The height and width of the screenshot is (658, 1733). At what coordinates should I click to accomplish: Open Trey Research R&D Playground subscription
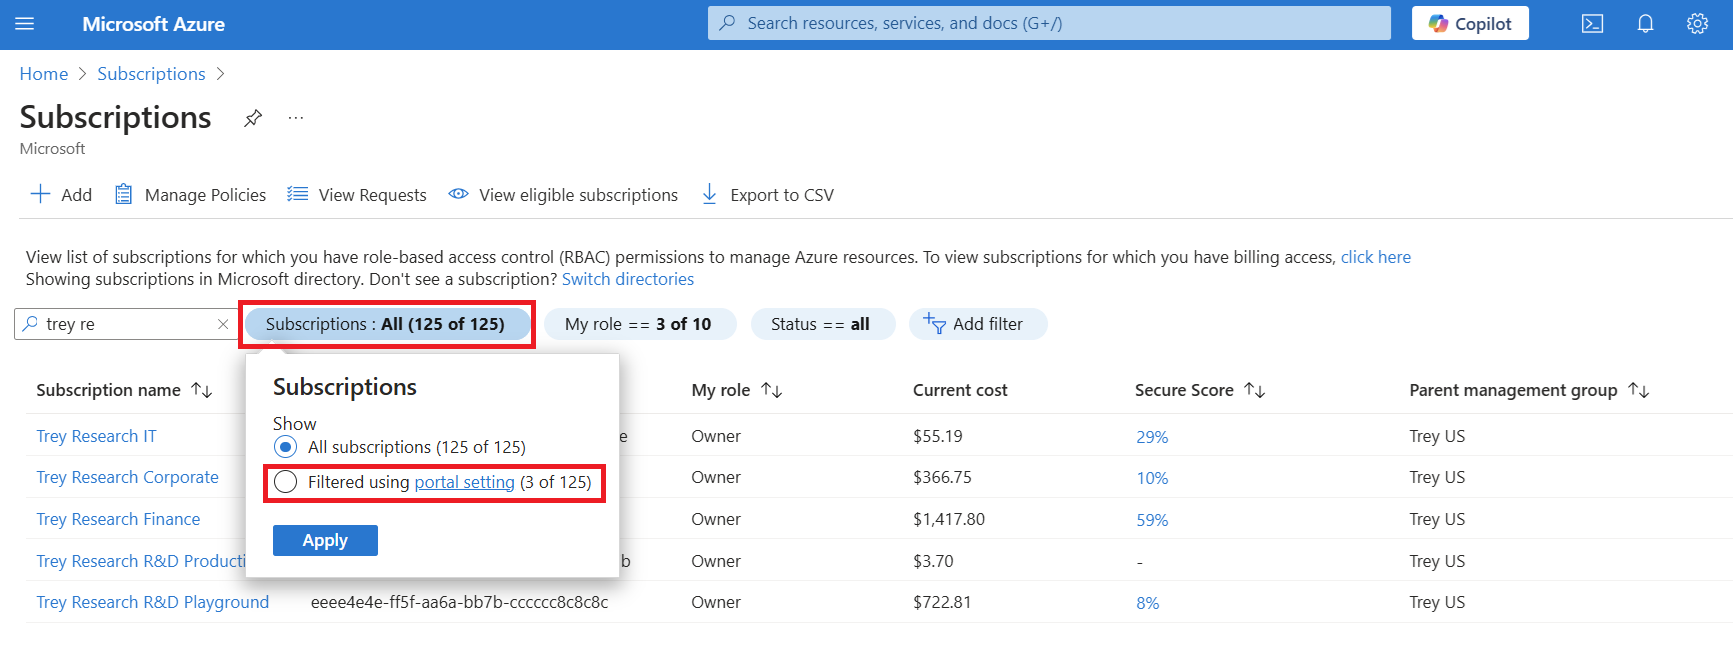click(x=152, y=602)
